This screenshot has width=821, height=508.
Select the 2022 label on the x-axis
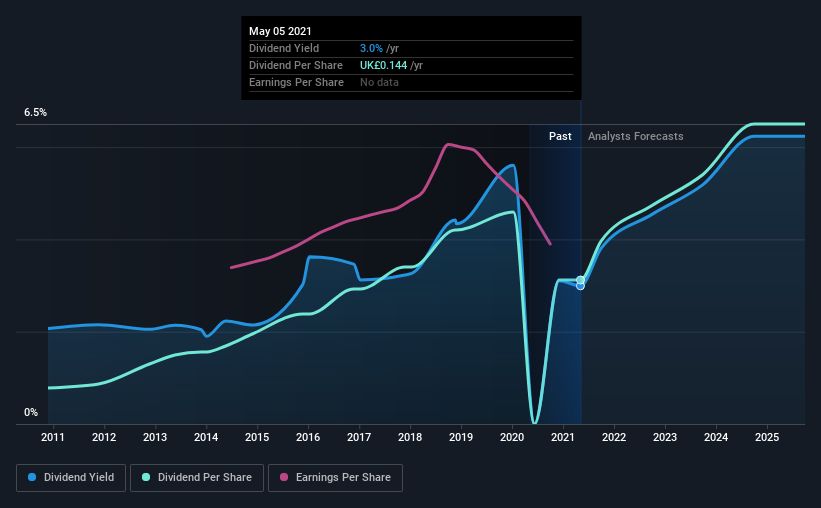pyautogui.click(x=614, y=437)
